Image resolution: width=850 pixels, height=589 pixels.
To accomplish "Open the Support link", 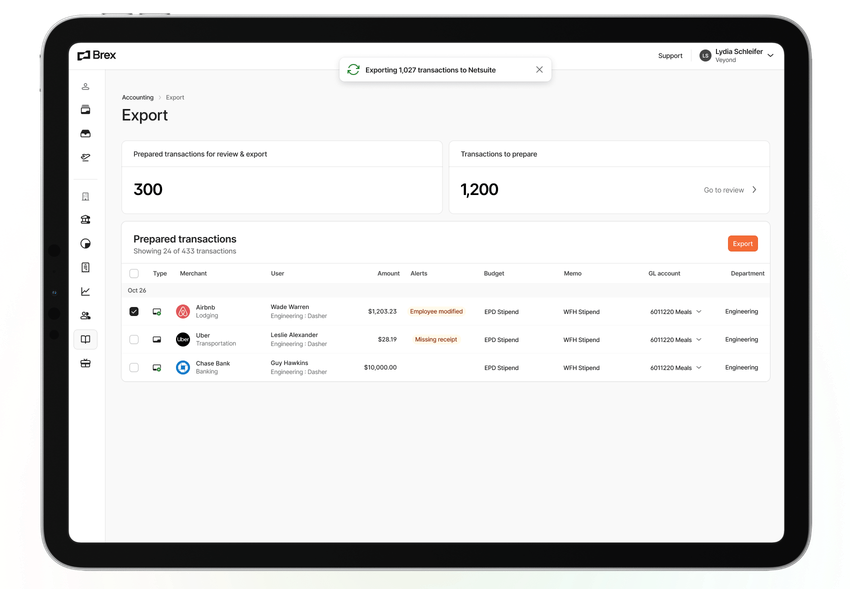I will [x=670, y=56].
